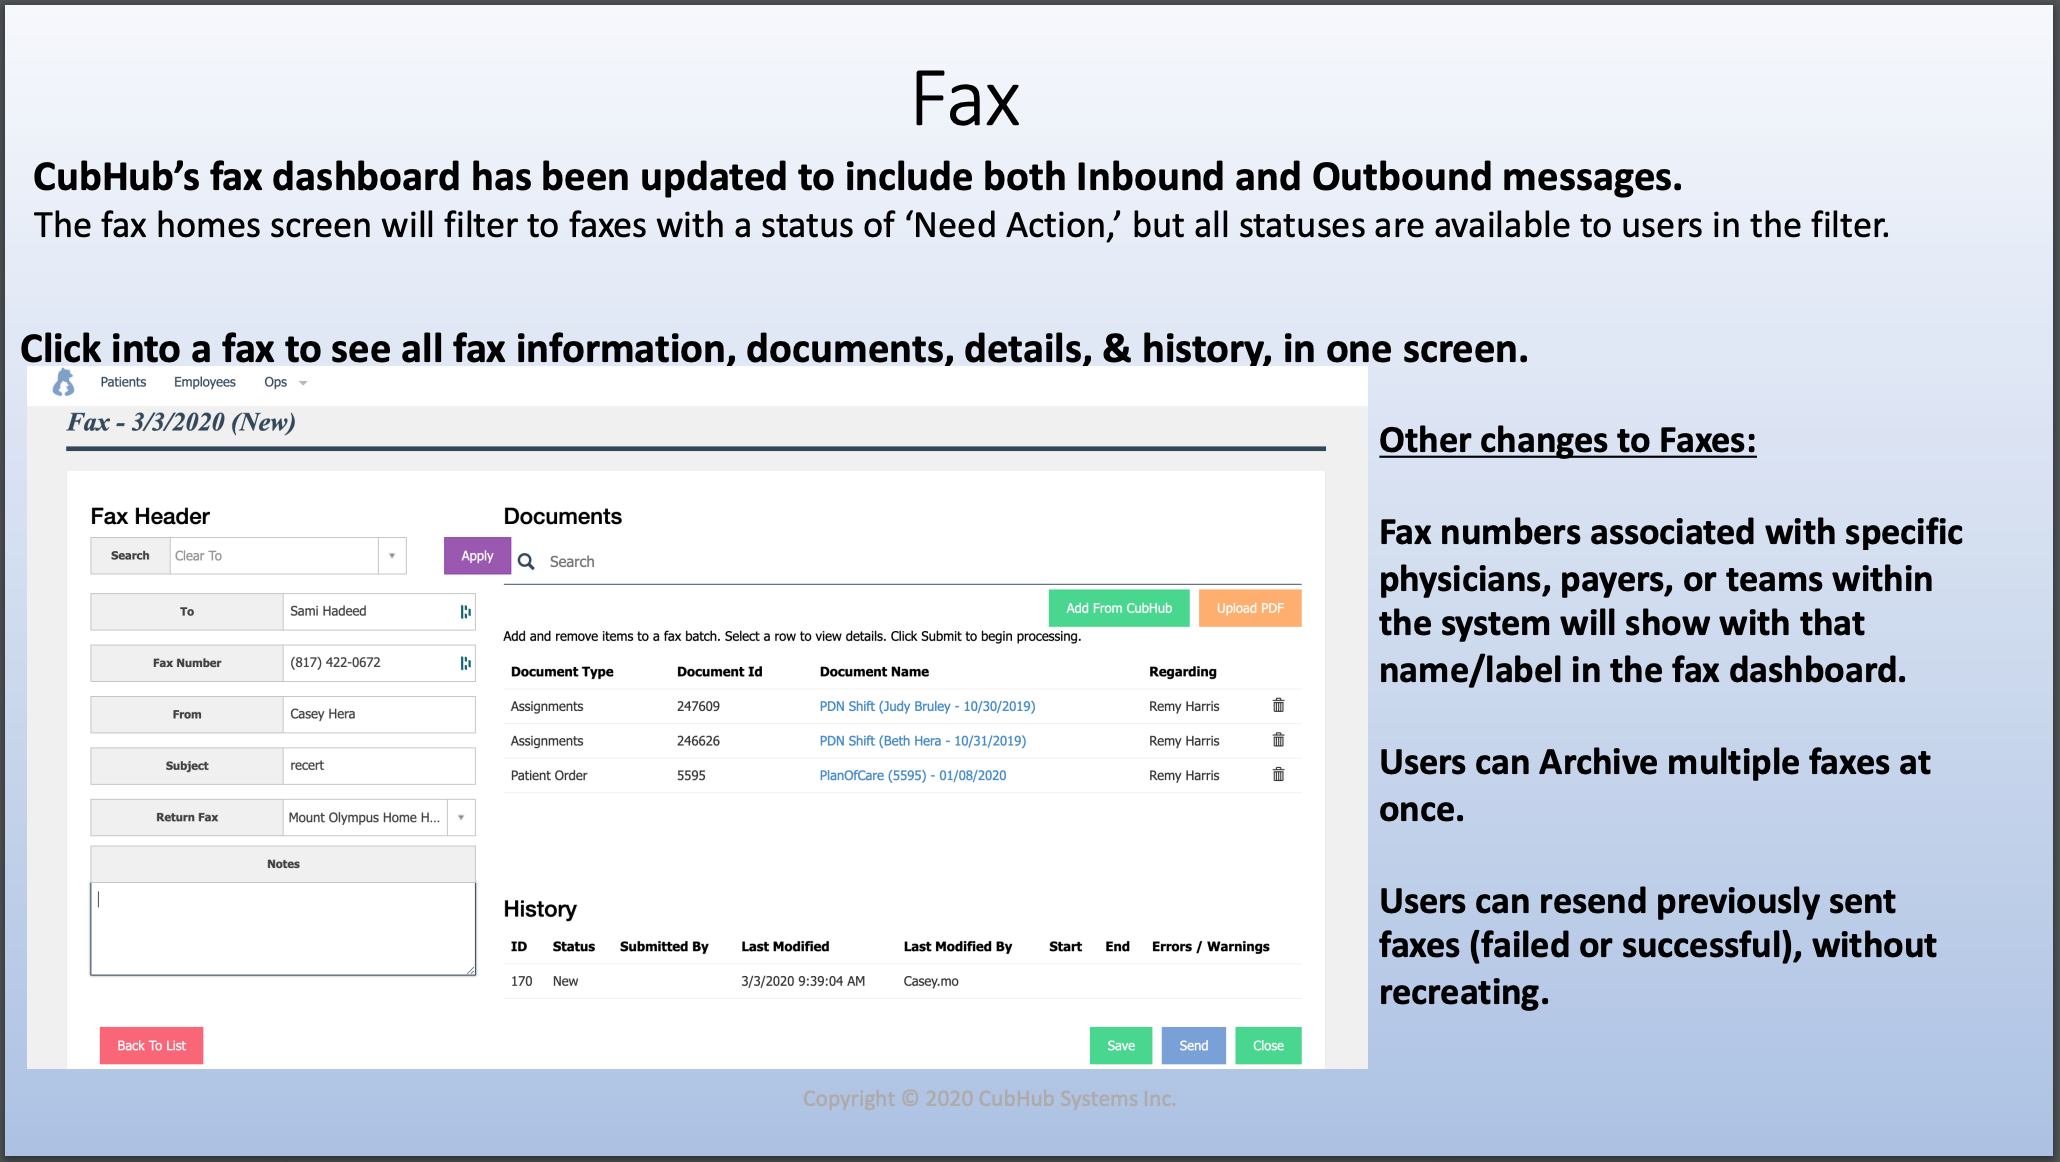
Task: Expand the Return Fax dropdown arrow
Action: (x=461, y=817)
